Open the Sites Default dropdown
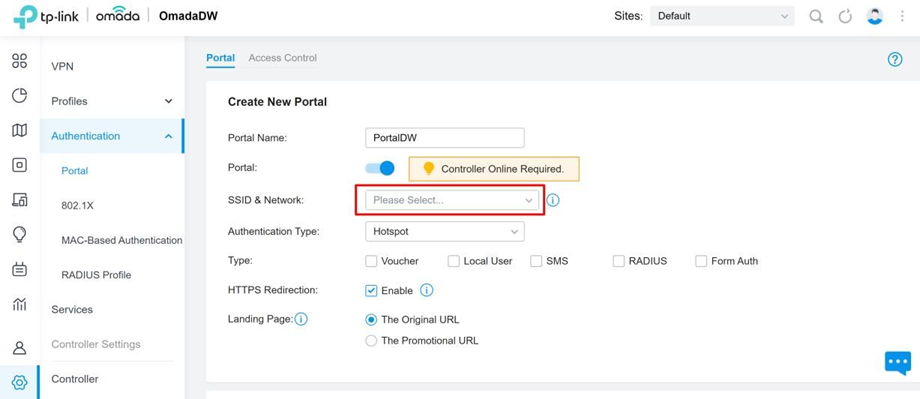920x399 pixels. tap(722, 16)
